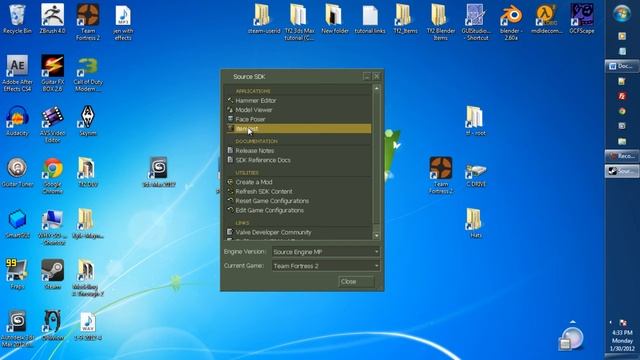Minimize the Source SDK window
This screenshot has width=640, height=360.
(367, 76)
